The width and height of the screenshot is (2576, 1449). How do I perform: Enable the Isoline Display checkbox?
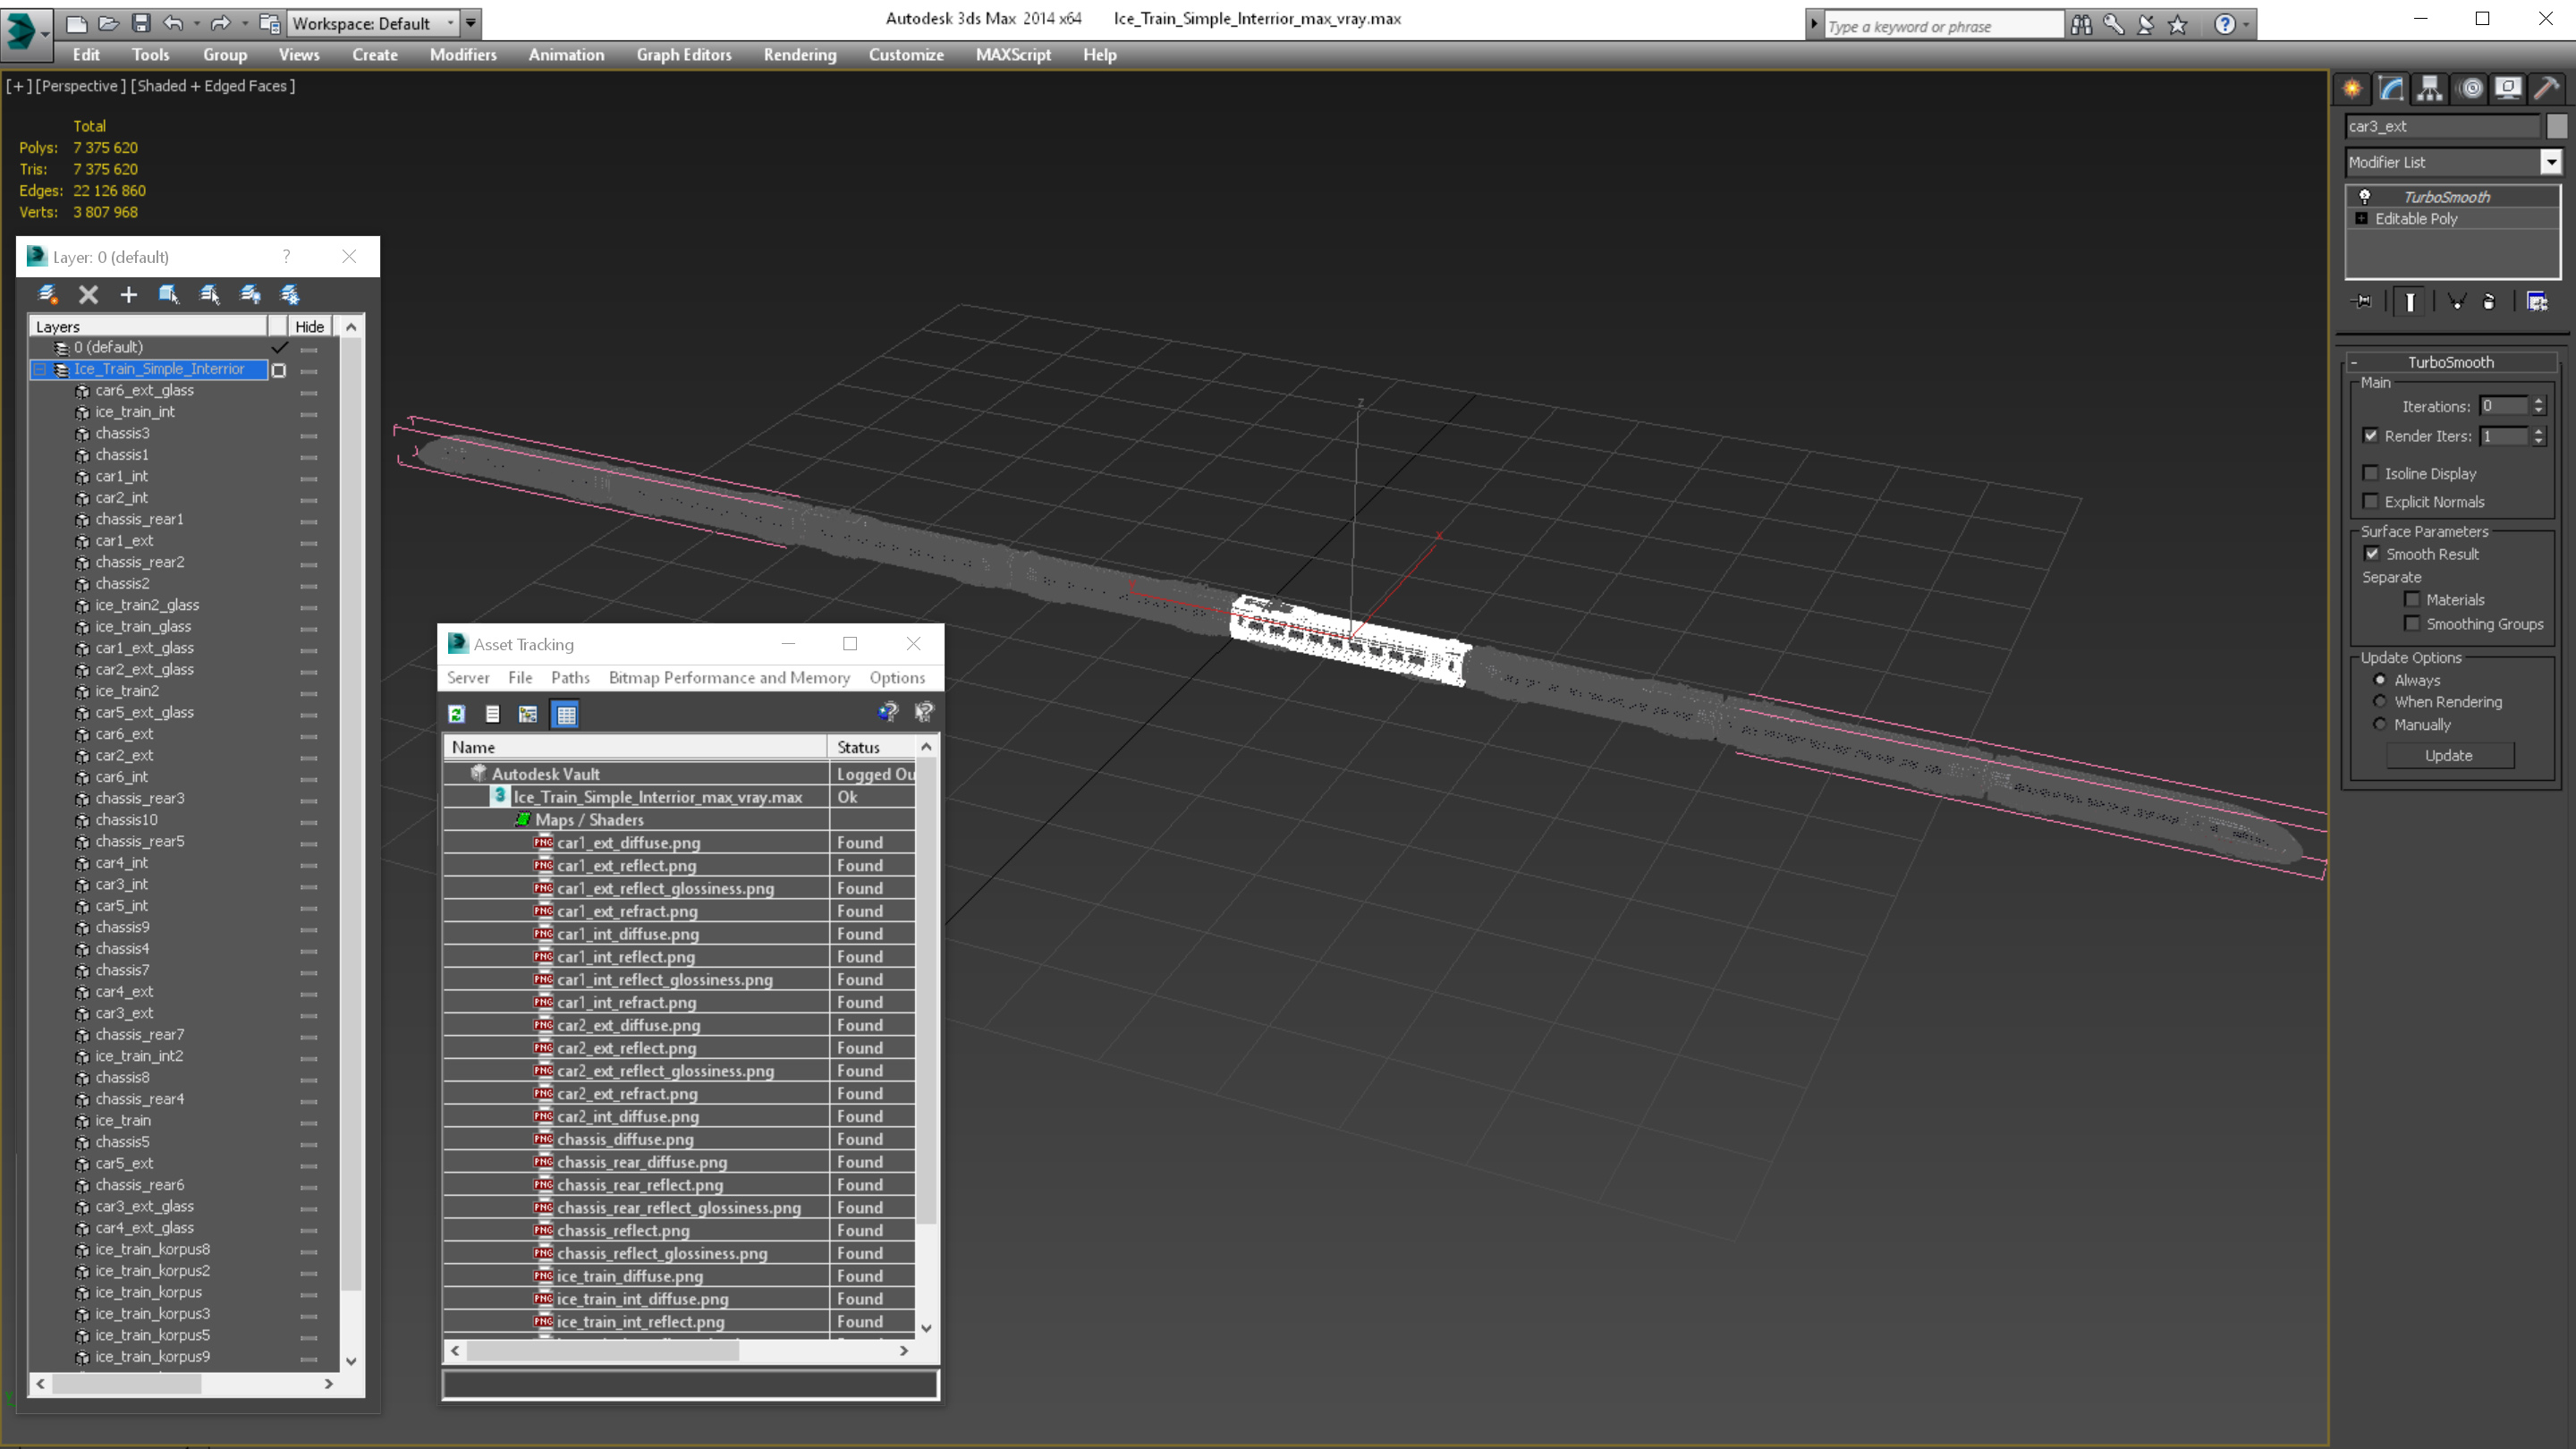2371,473
